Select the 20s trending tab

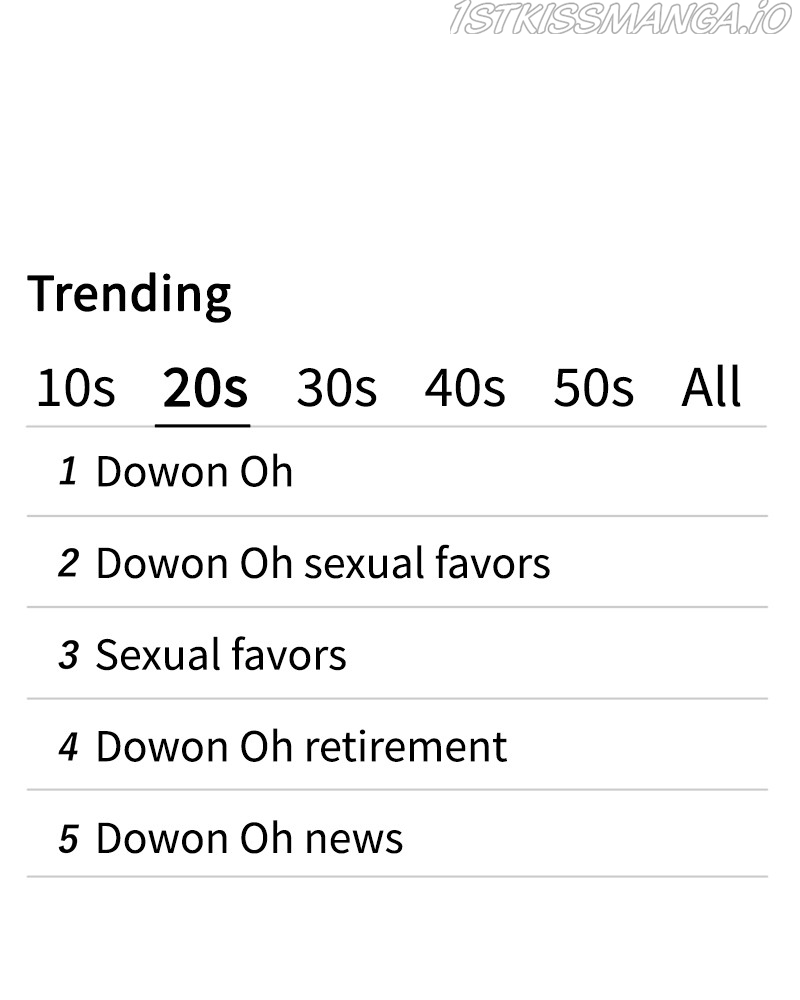pos(204,388)
